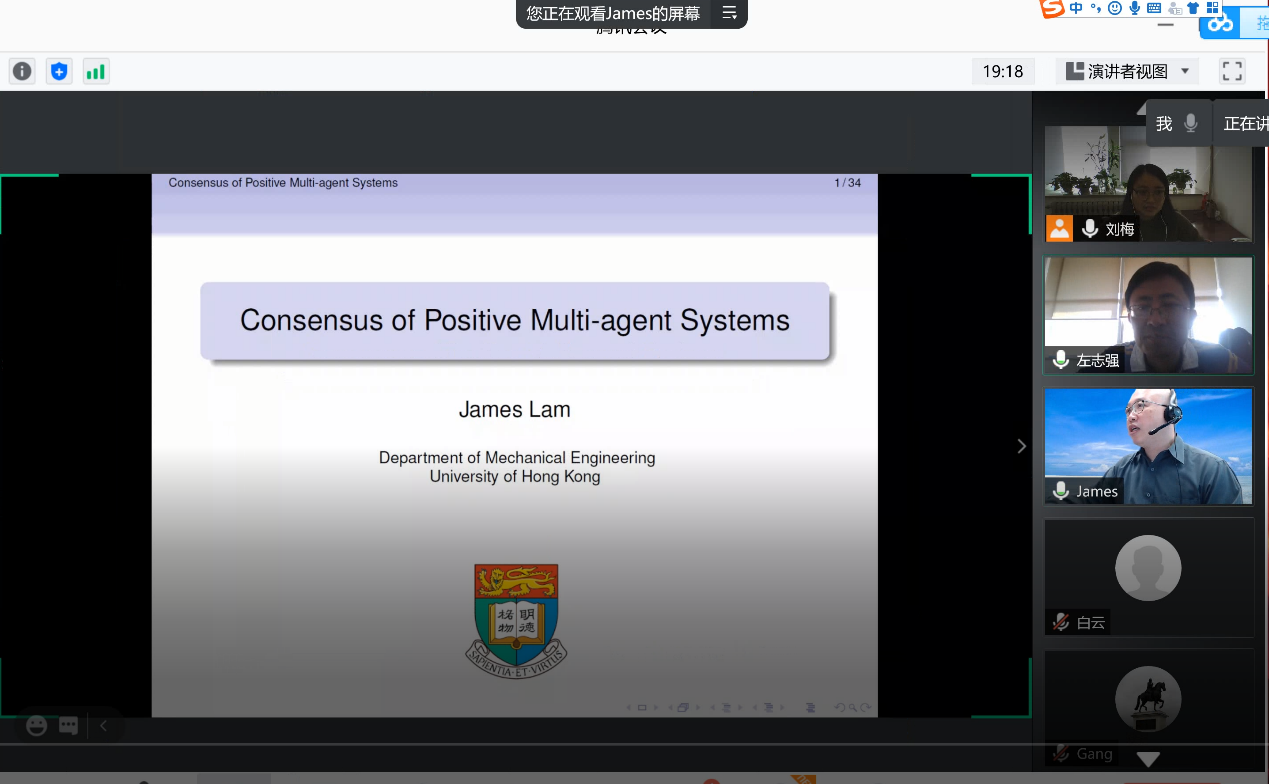This screenshot has width=1269, height=784.
Task: Enter full screen mode
Action: (1232, 71)
